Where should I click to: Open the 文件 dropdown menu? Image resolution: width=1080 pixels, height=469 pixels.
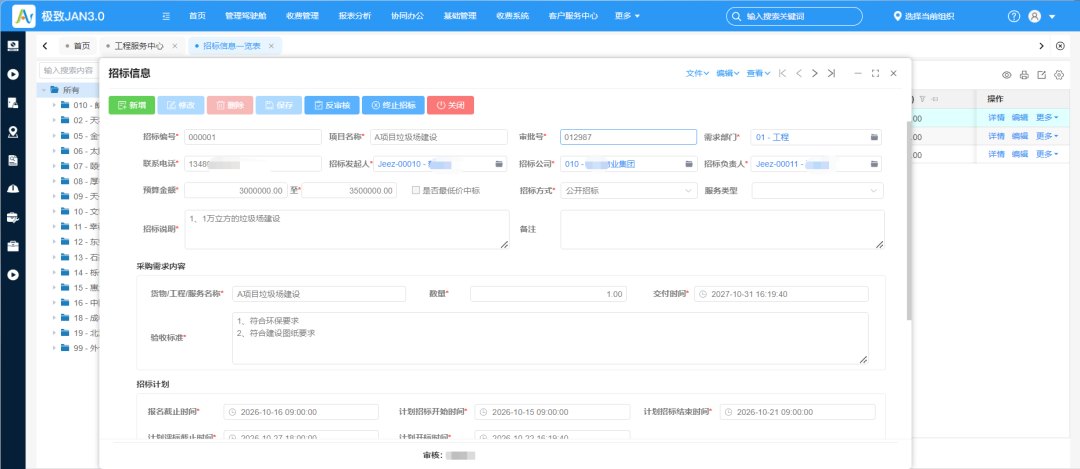tap(698, 73)
